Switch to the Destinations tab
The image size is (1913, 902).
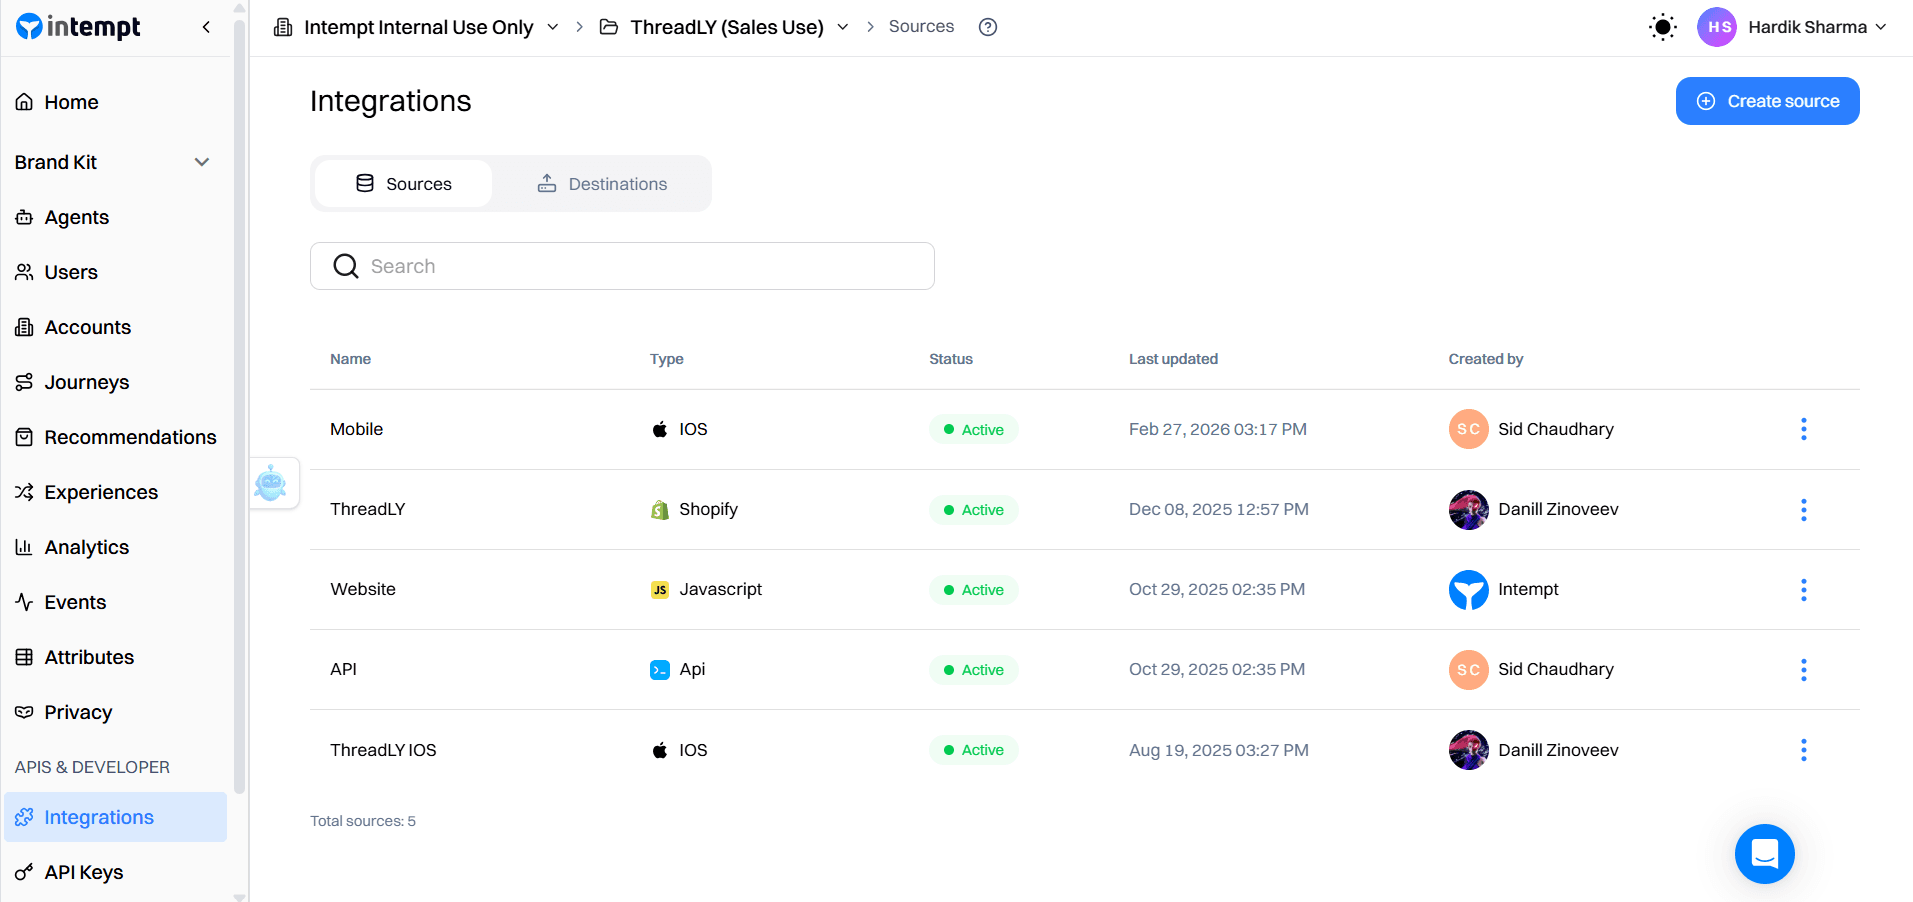point(602,183)
